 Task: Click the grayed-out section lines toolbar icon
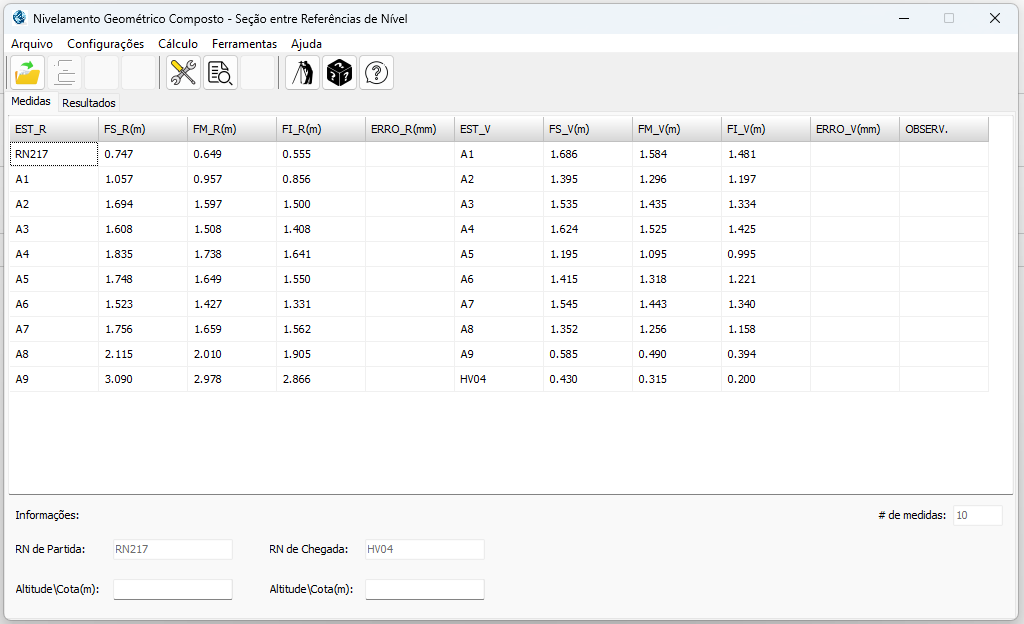[65, 72]
